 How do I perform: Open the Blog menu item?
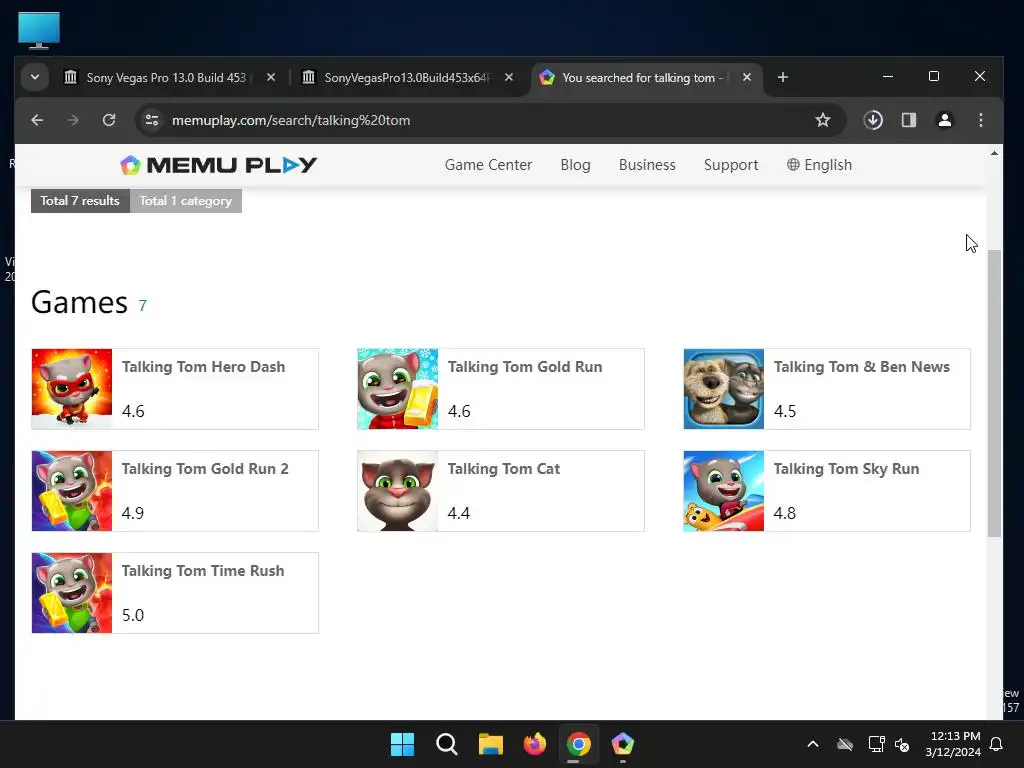tap(575, 165)
